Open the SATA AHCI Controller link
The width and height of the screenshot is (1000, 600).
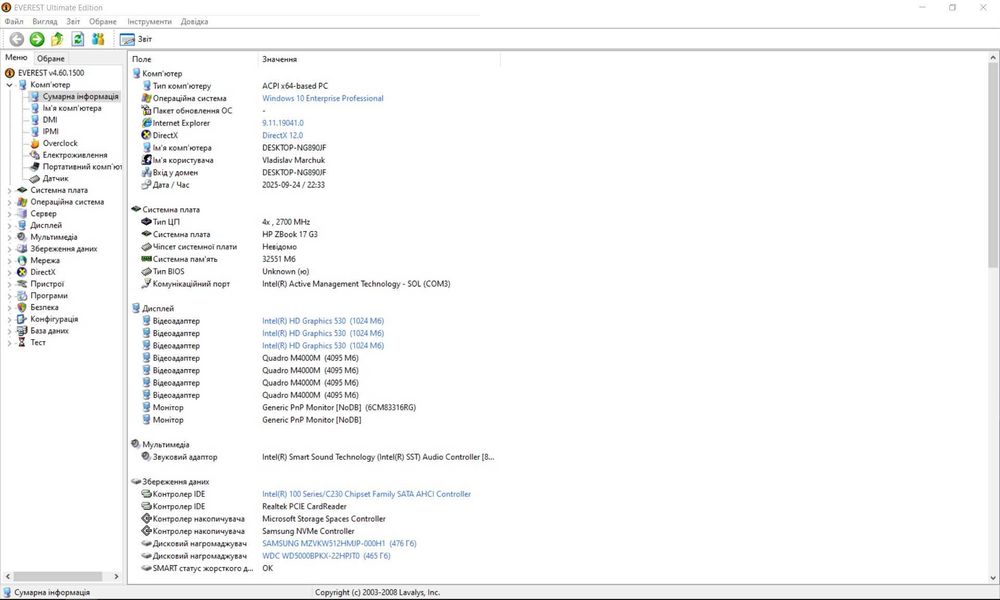click(x=366, y=494)
